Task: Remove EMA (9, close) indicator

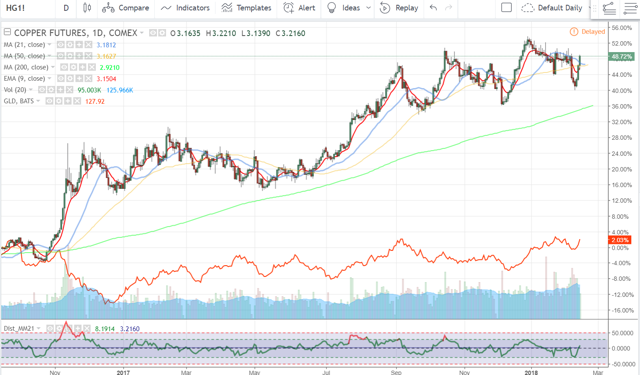Action: (x=88, y=78)
